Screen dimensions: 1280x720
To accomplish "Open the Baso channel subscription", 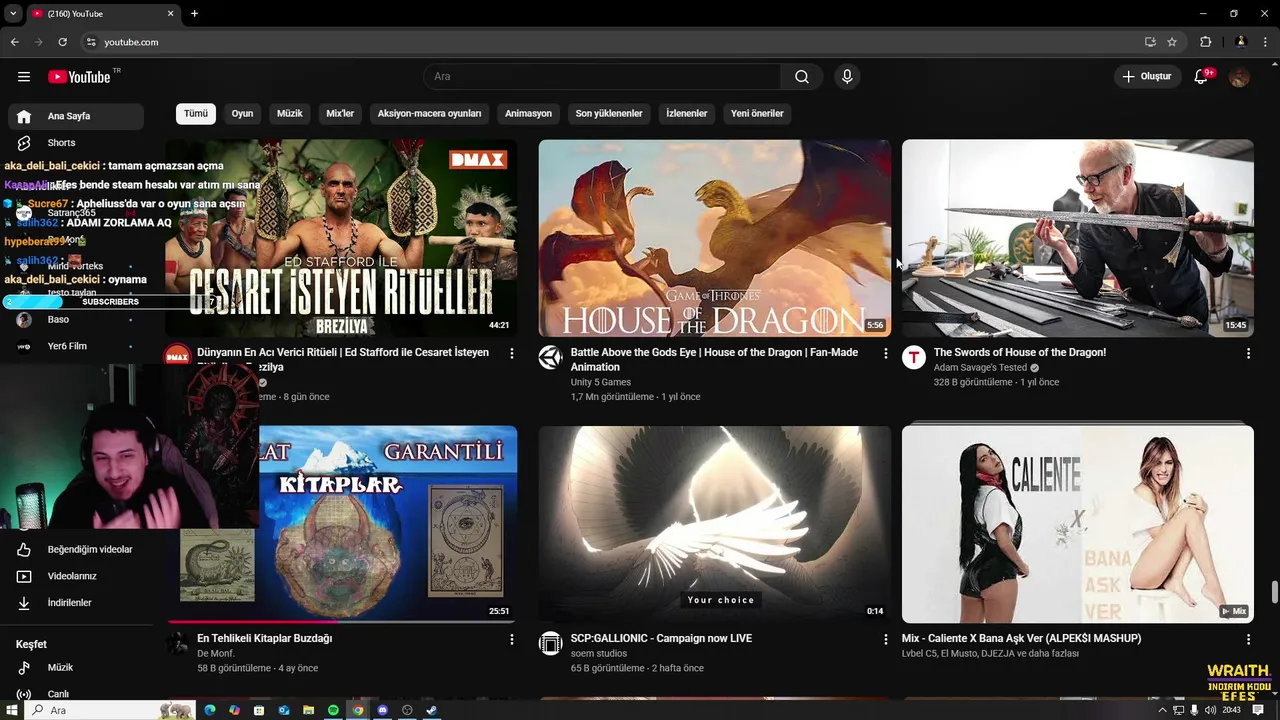I will tap(76, 320).
